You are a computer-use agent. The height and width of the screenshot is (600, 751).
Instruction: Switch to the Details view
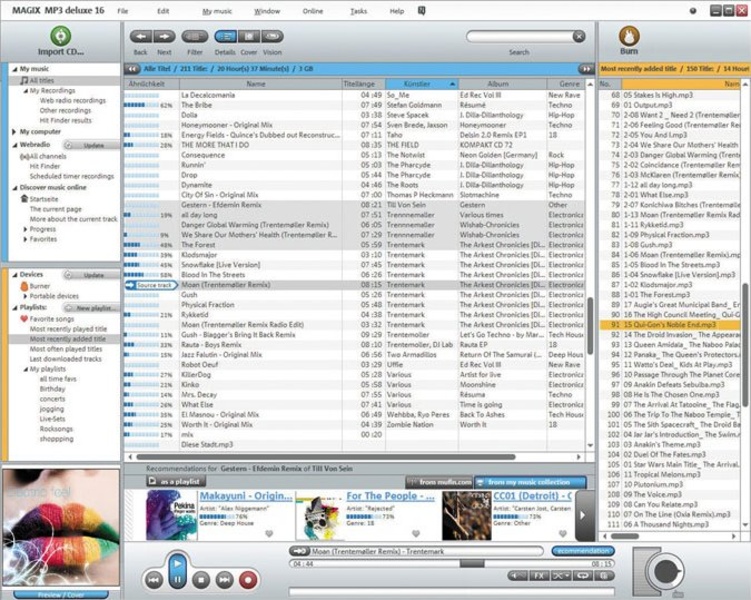225,36
